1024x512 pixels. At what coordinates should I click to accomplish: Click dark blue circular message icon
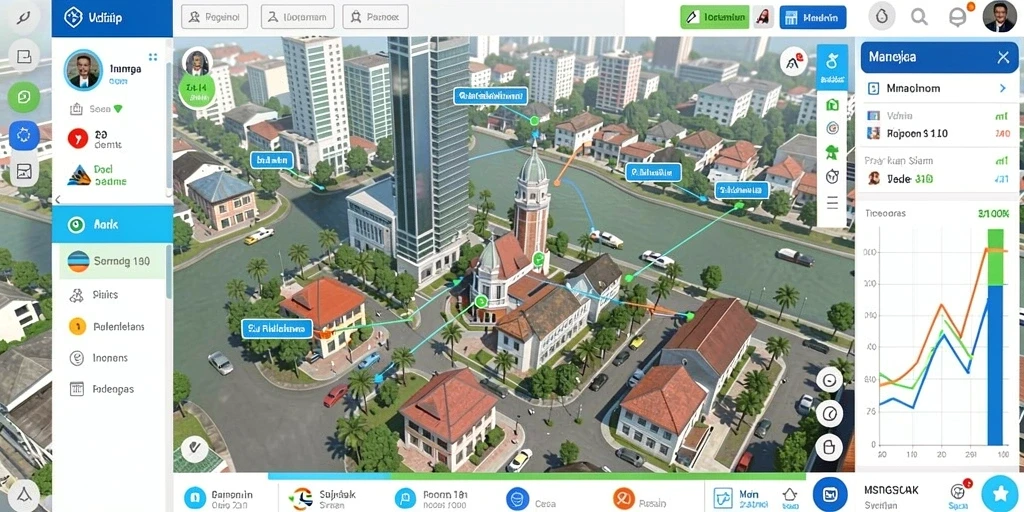829,495
